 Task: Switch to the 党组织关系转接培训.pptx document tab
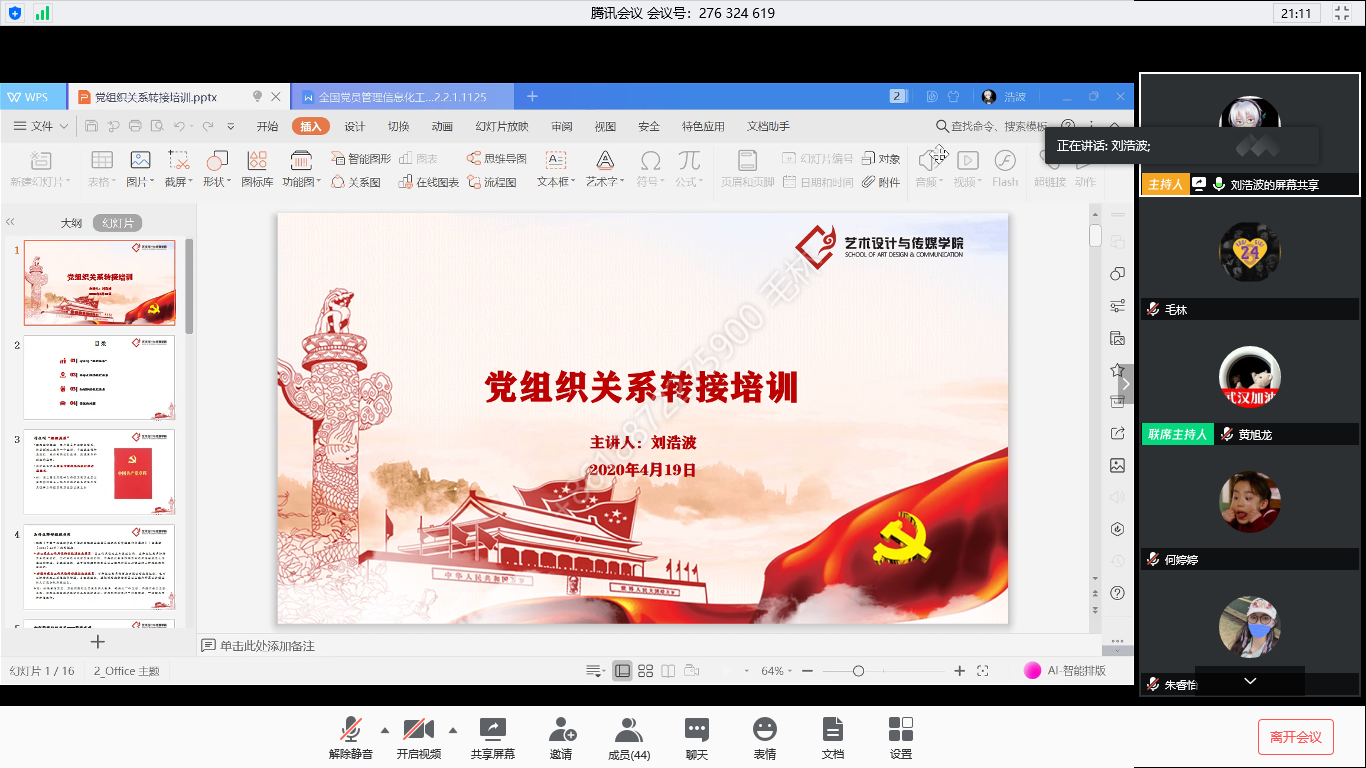click(156, 97)
